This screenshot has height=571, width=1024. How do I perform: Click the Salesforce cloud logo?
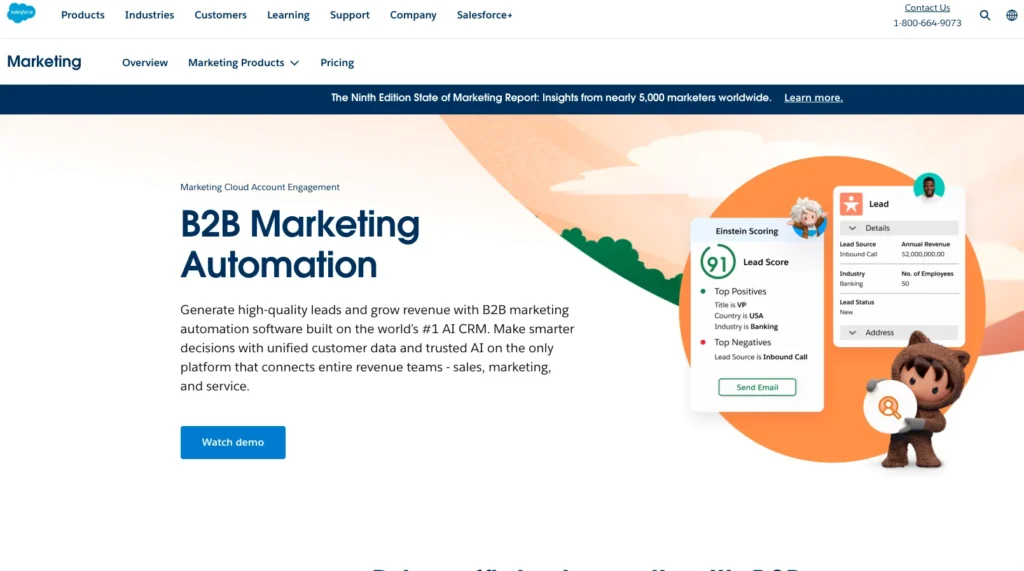coord(21,13)
